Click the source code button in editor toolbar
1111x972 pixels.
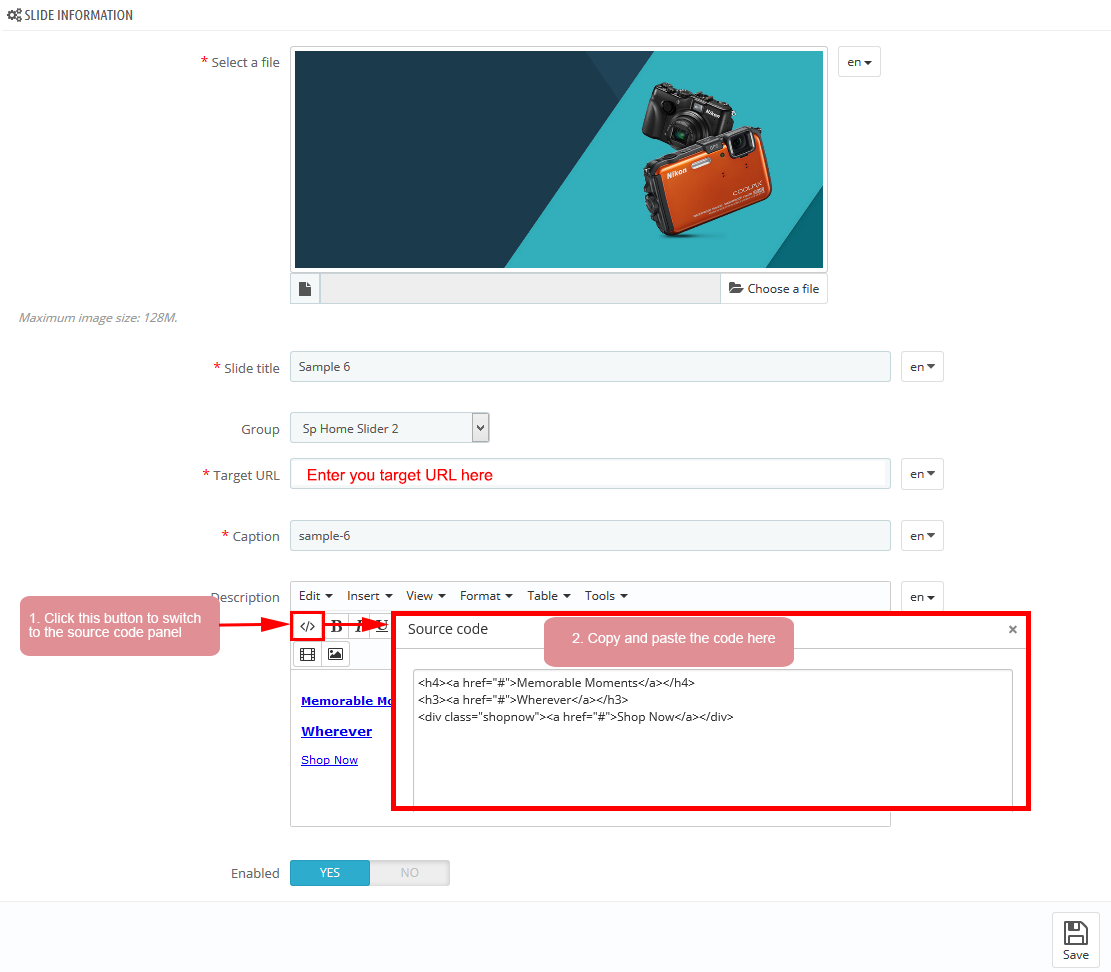coord(308,626)
